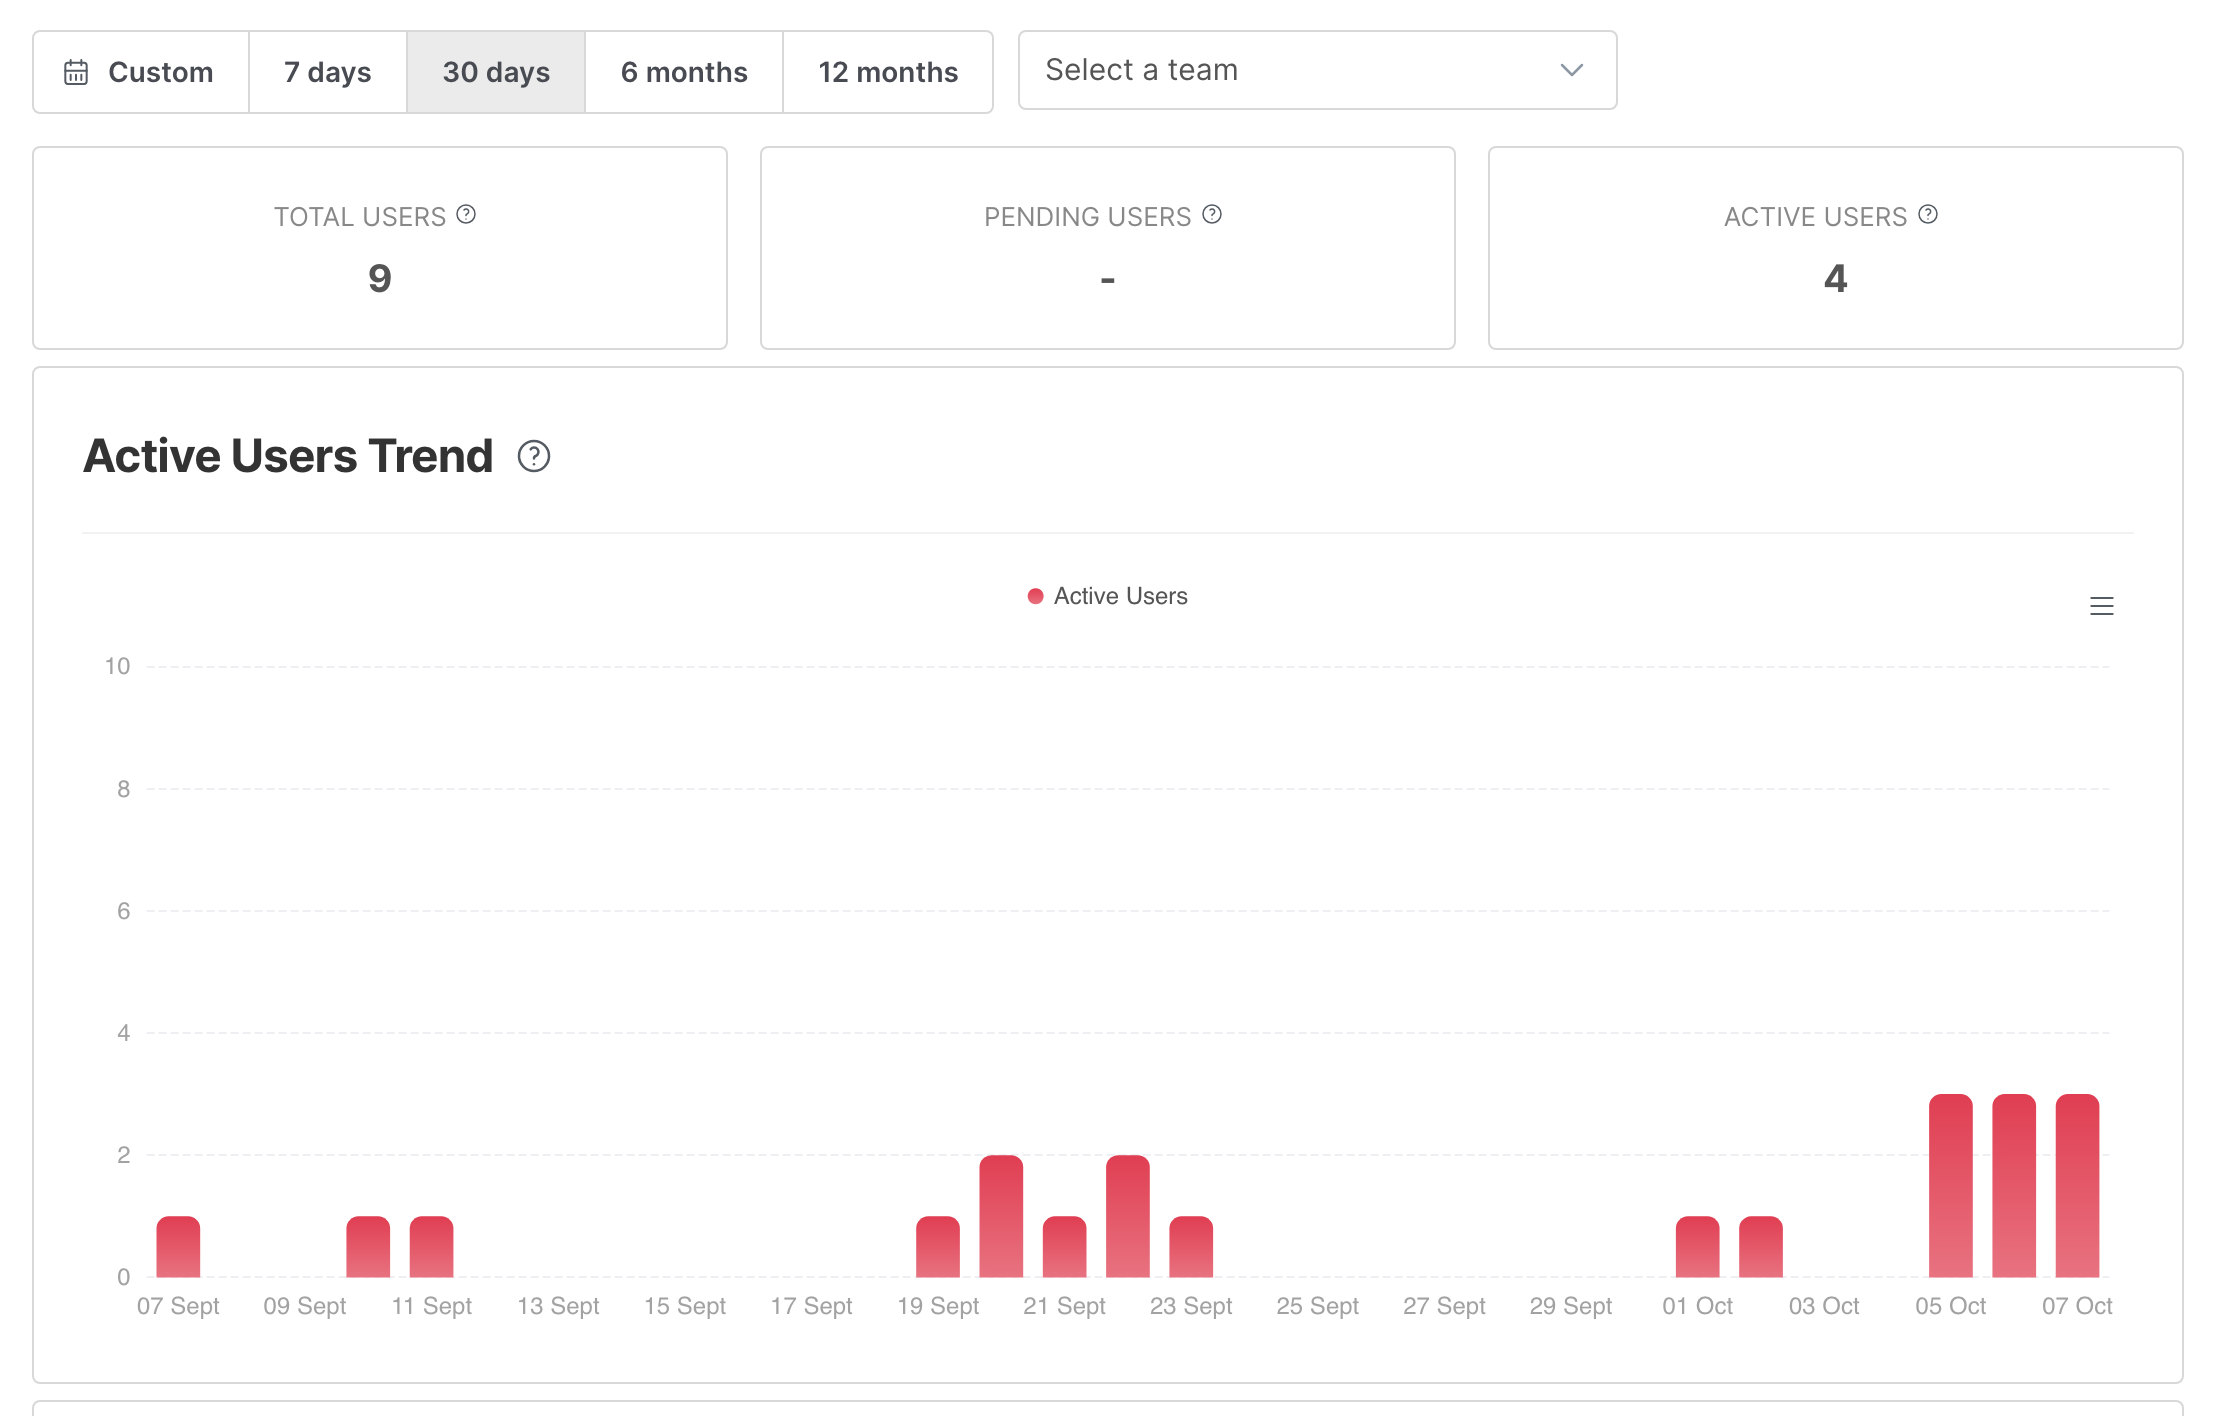The height and width of the screenshot is (1416, 2214).
Task: Click the Active Users Trend help icon
Action: click(534, 456)
